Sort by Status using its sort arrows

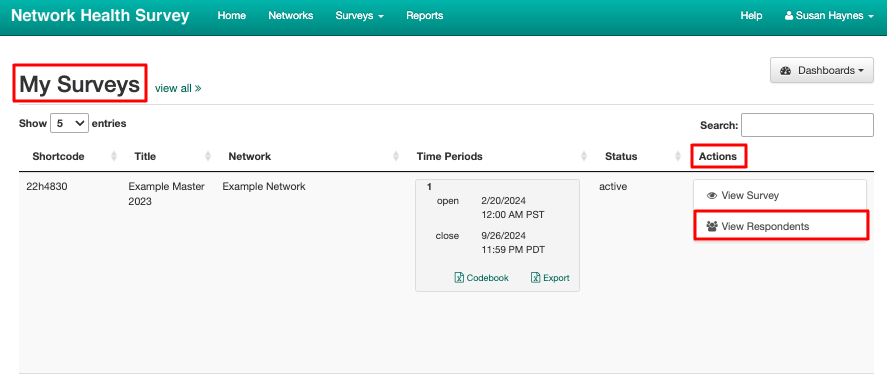pyautogui.click(x=678, y=156)
